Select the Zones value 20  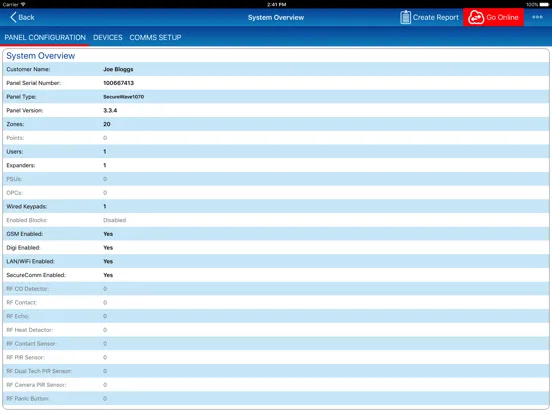point(107,124)
